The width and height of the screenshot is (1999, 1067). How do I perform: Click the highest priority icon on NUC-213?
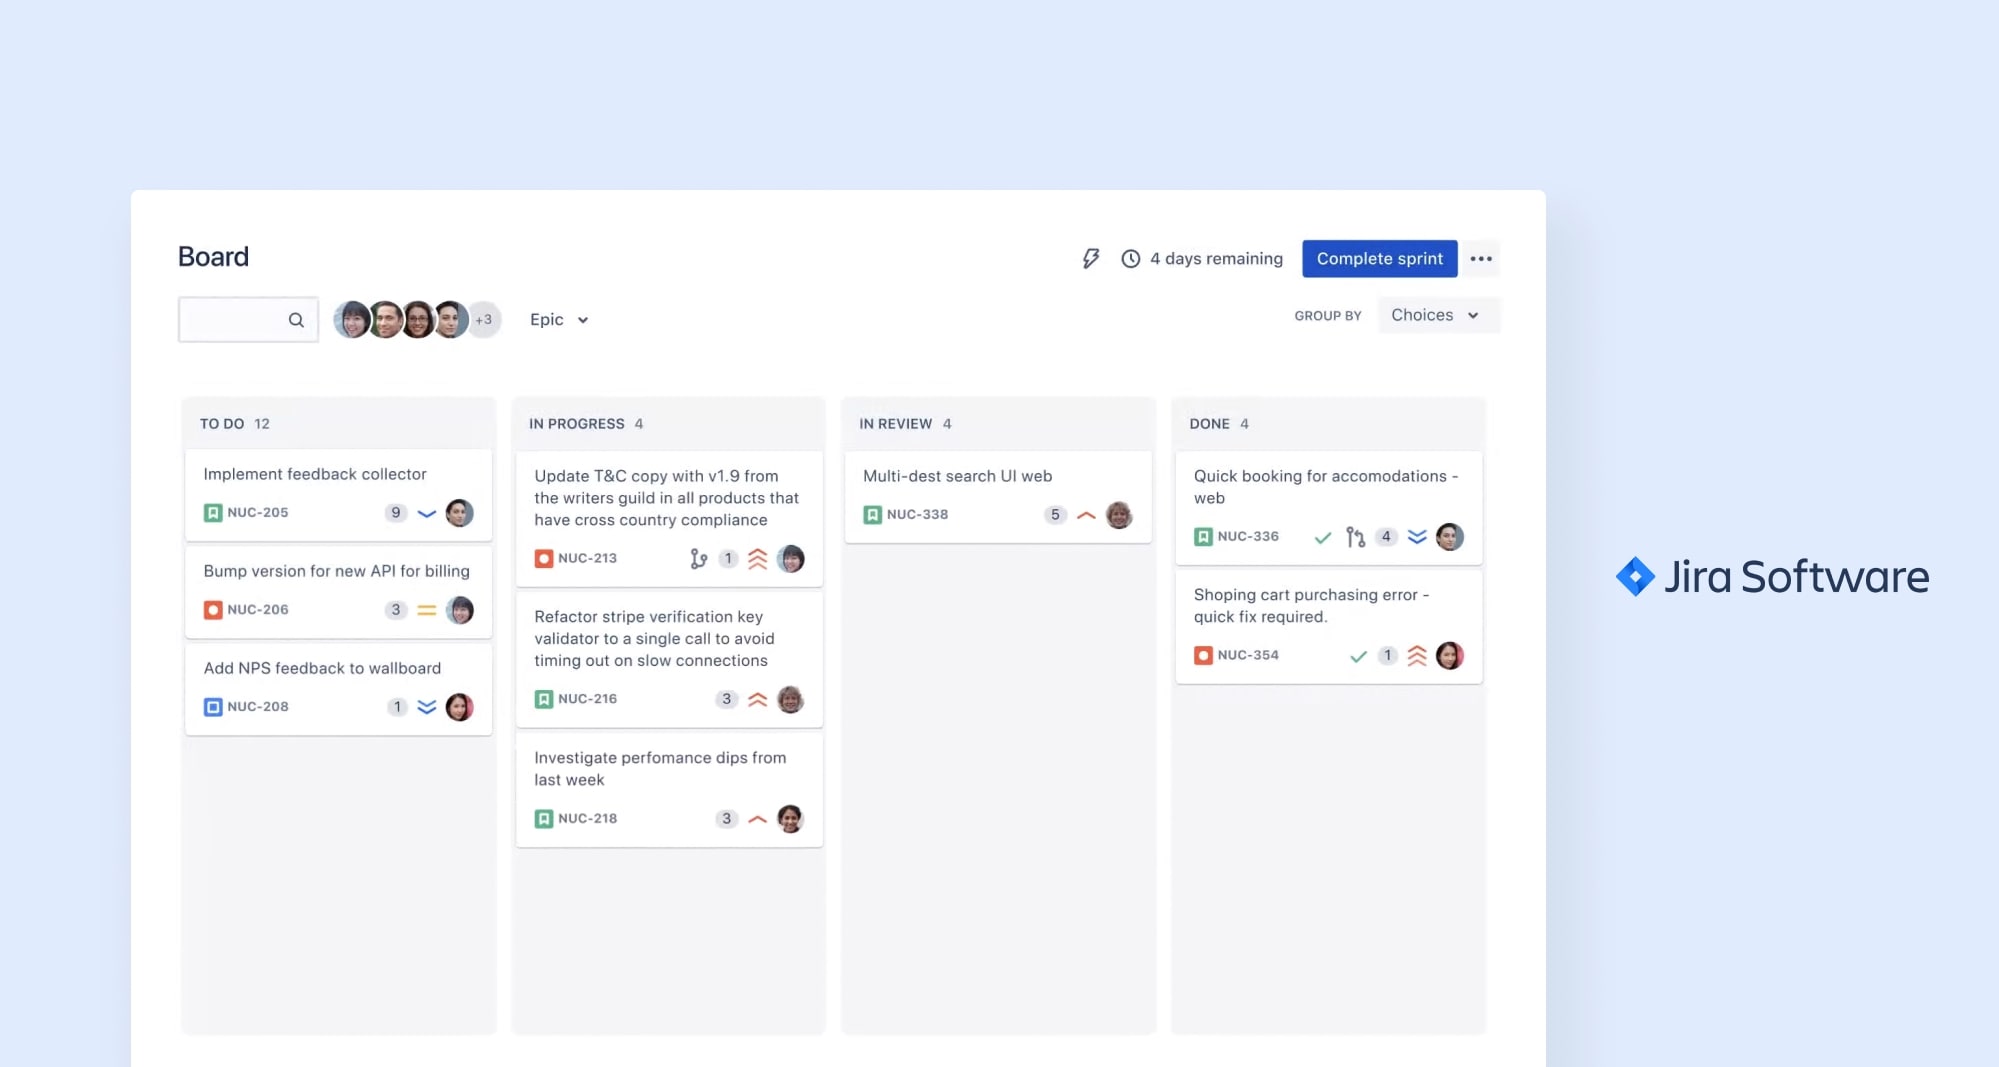(758, 559)
